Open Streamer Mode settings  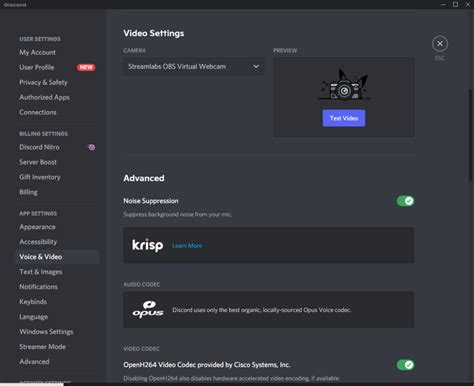[x=43, y=347]
